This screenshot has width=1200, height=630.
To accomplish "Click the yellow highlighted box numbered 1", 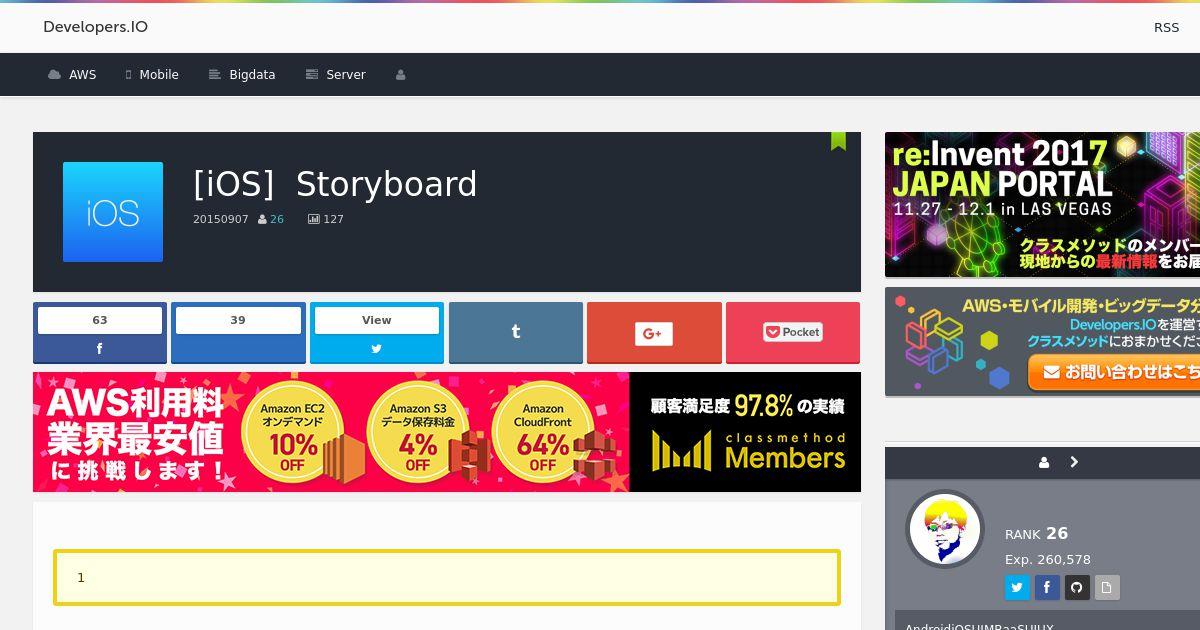I will point(447,577).
